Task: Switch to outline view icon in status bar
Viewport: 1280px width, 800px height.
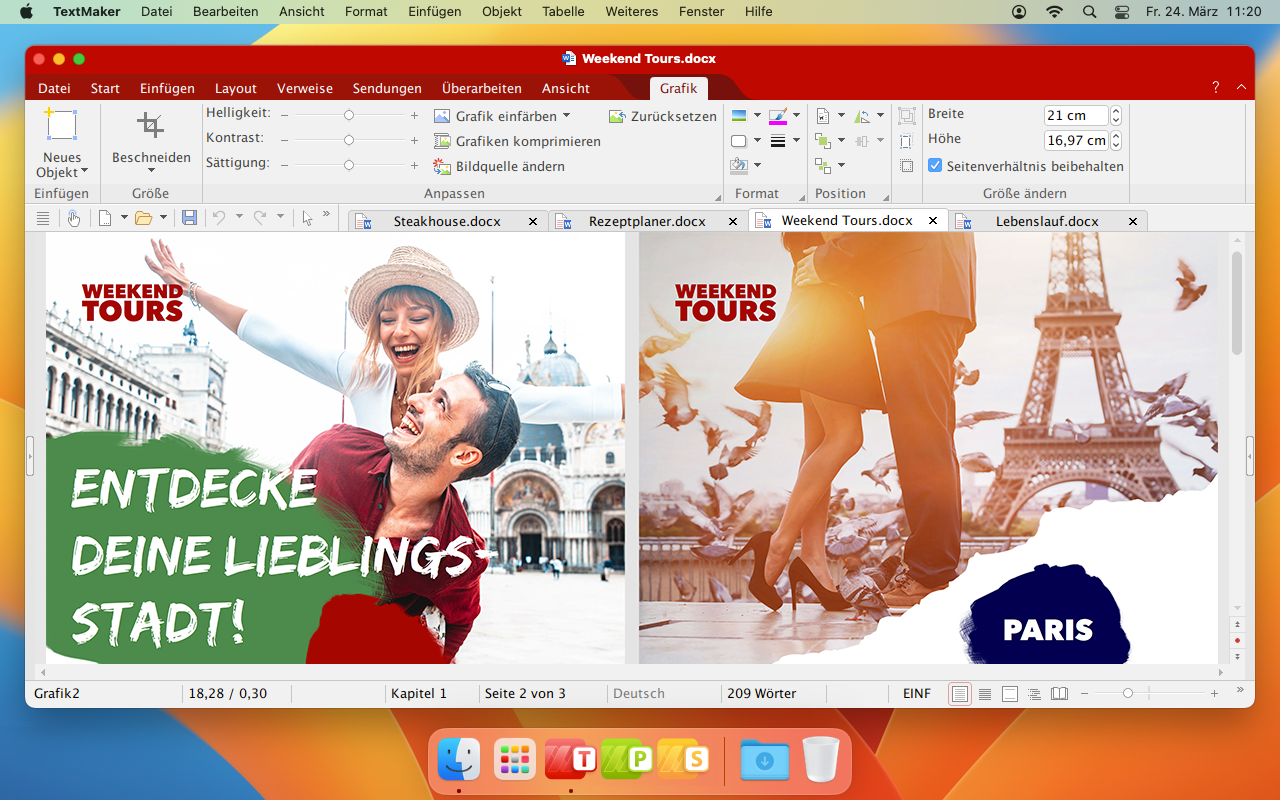Action: [1034, 693]
